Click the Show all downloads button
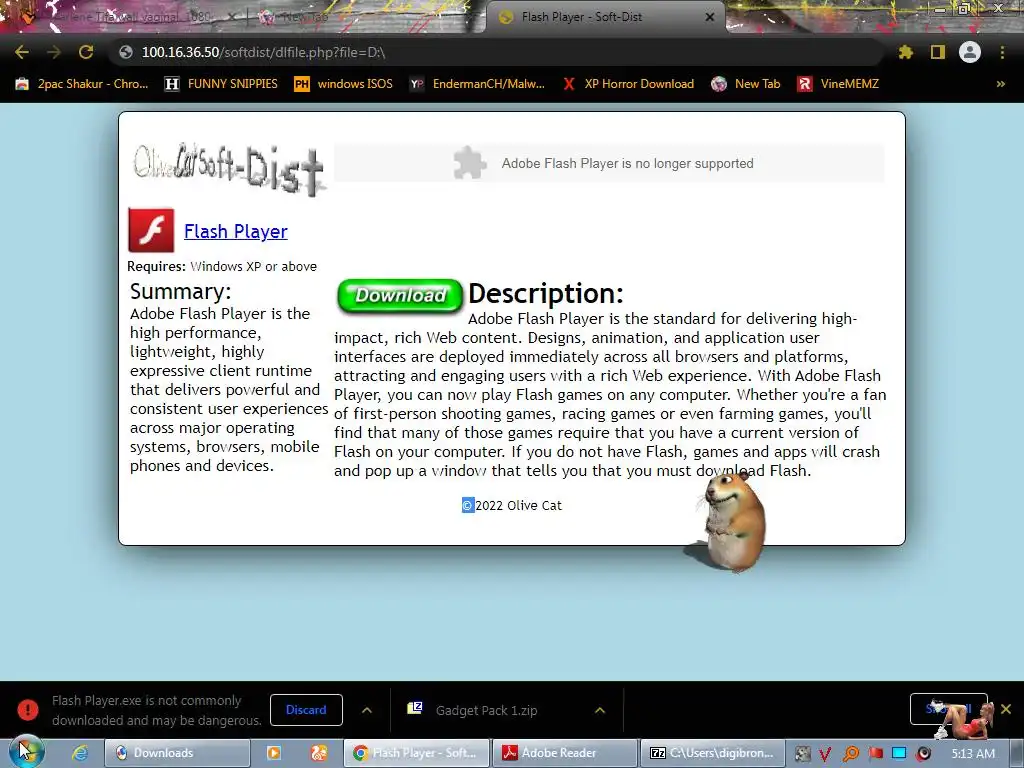The image size is (1024, 768). [948, 709]
